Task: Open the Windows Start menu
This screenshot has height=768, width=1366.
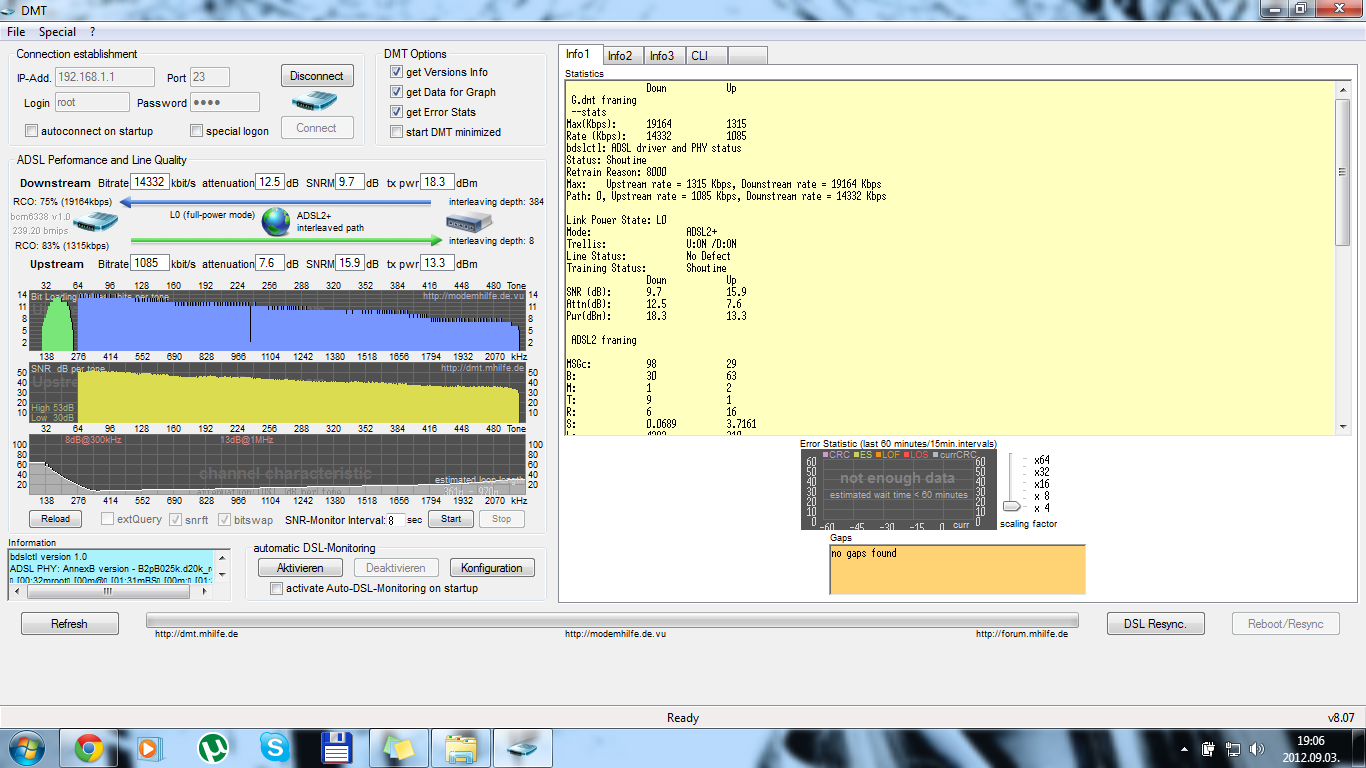Action: point(26,748)
